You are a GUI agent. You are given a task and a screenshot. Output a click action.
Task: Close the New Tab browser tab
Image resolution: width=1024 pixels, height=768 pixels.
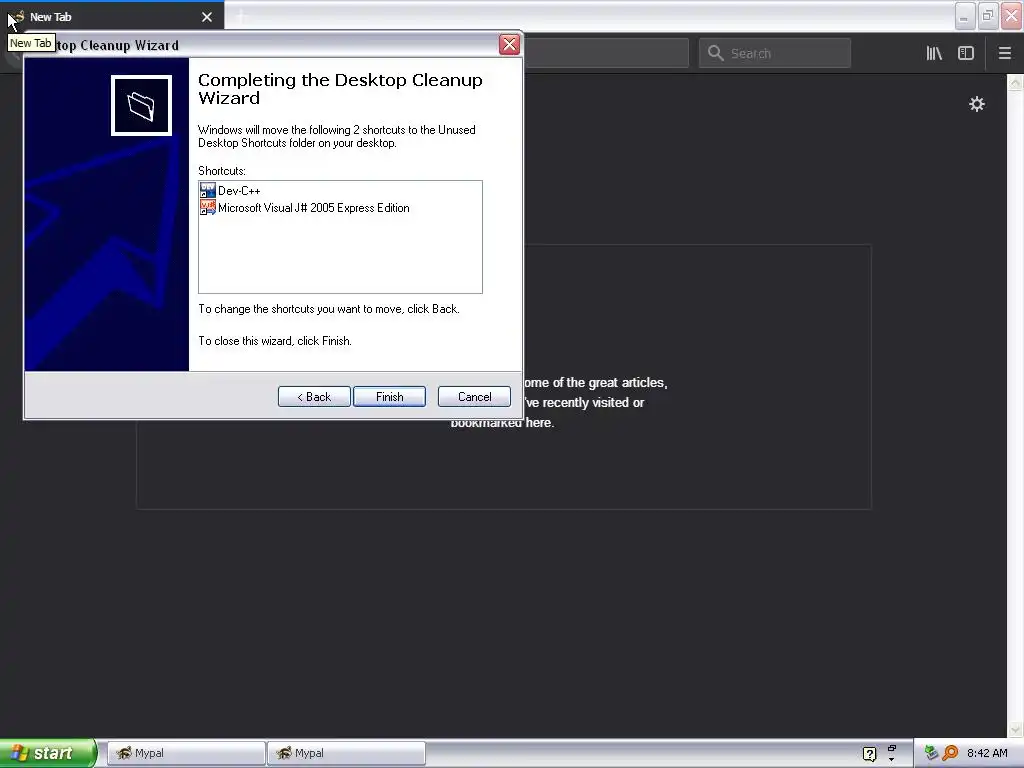pyautogui.click(x=207, y=17)
